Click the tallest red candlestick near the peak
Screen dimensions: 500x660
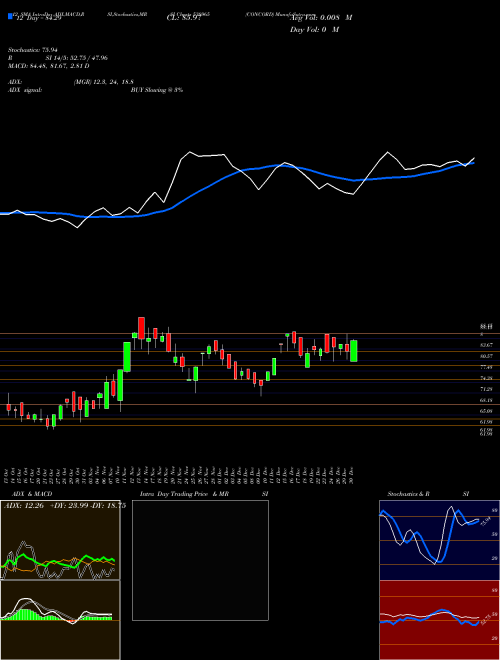pos(141,328)
